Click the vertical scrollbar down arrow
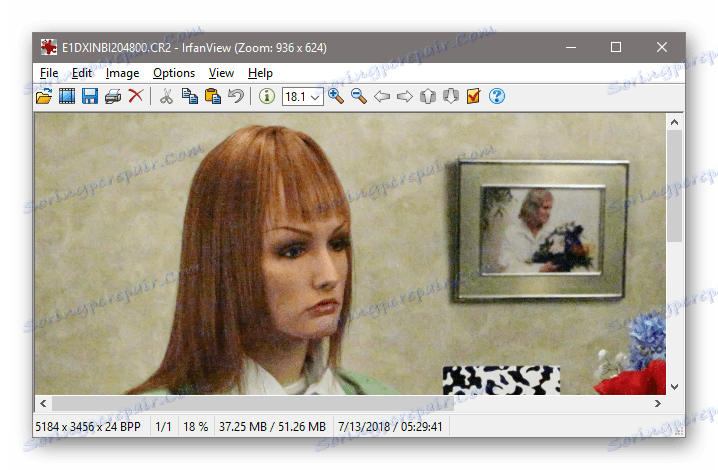Screen dimensions: 718x470 coord(674,387)
